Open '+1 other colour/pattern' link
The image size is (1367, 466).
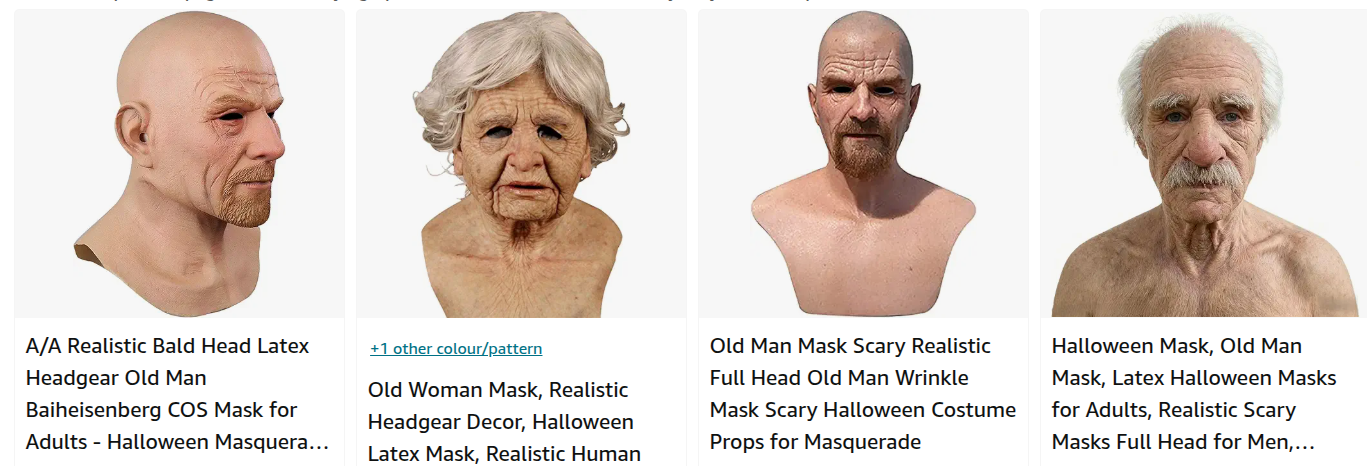pyautogui.click(x=456, y=349)
